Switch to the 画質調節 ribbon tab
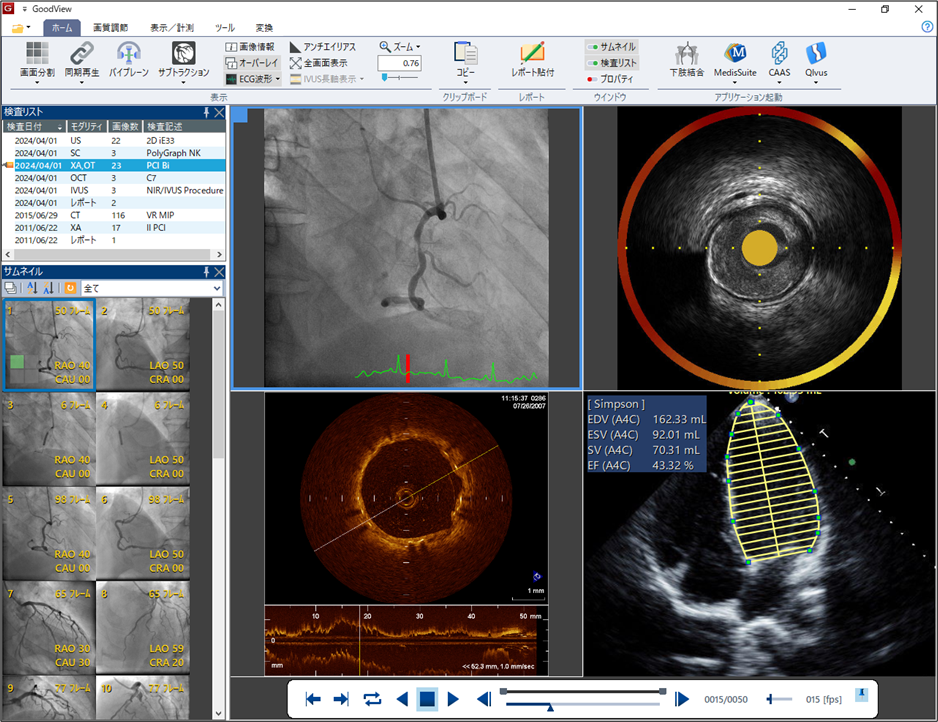Viewport: 938px width, 722px height. tap(110, 28)
